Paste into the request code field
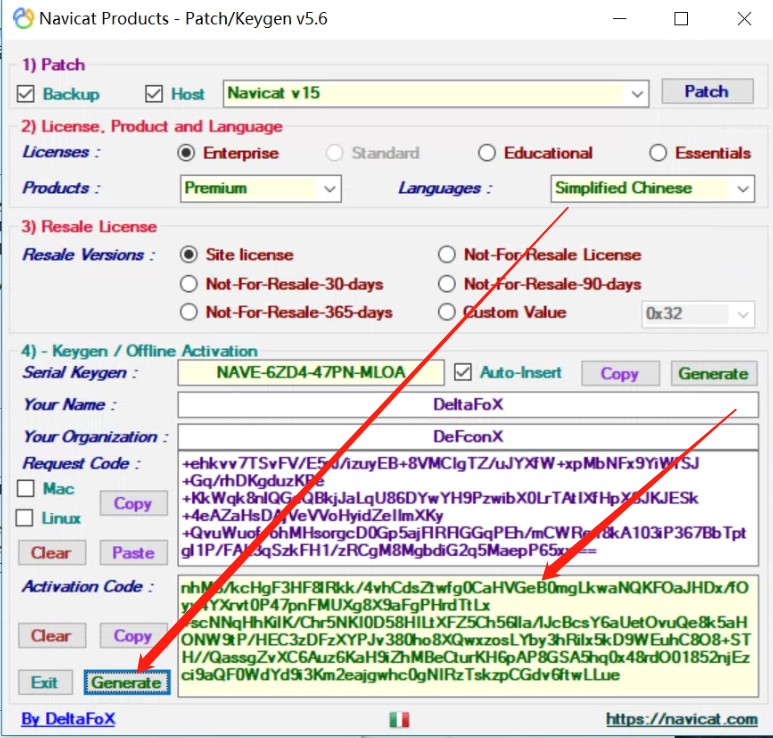The height and width of the screenshot is (738, 773). [x=133, y=553]
